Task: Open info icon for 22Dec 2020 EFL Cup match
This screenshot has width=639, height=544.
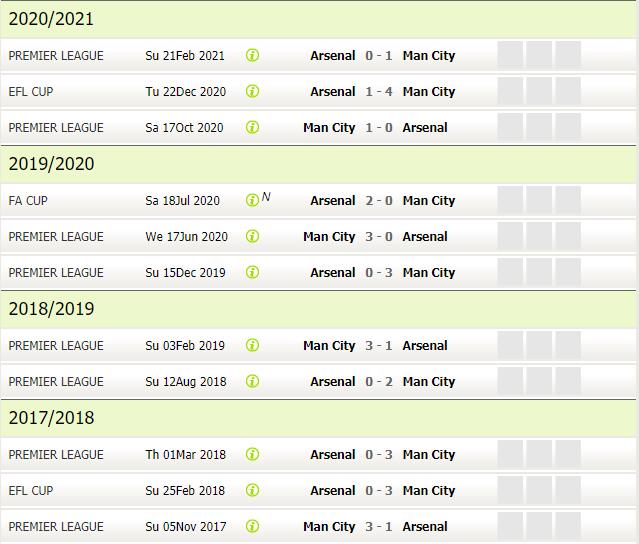Action: pyautogui.click(x=252, y=91)
